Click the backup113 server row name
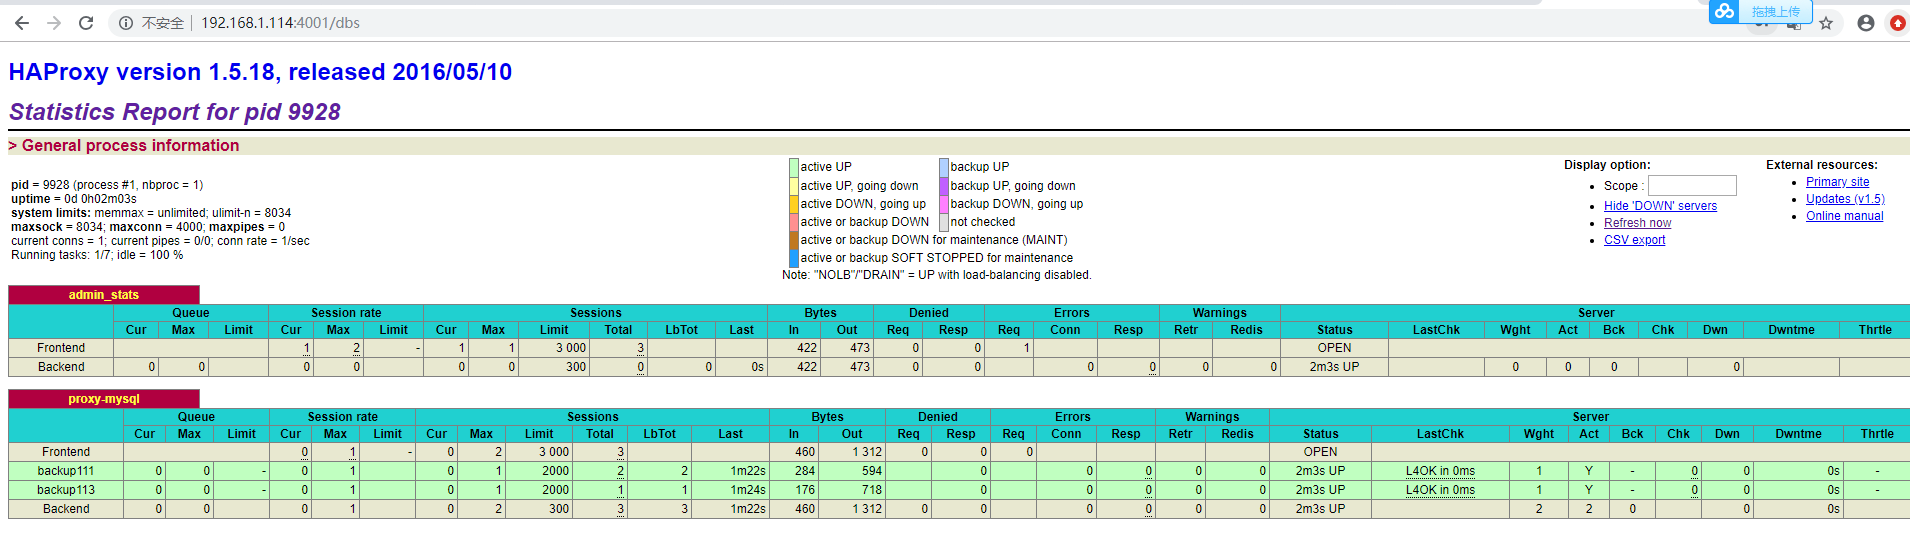The image size is (1910, 547). click(66, 490)
